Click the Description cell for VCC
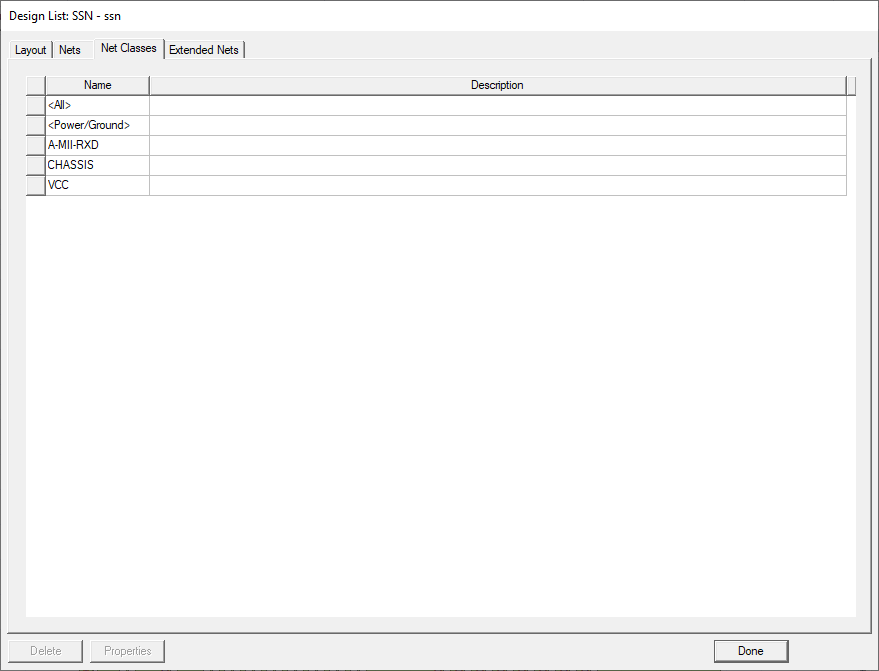 (x=497, y=184)
